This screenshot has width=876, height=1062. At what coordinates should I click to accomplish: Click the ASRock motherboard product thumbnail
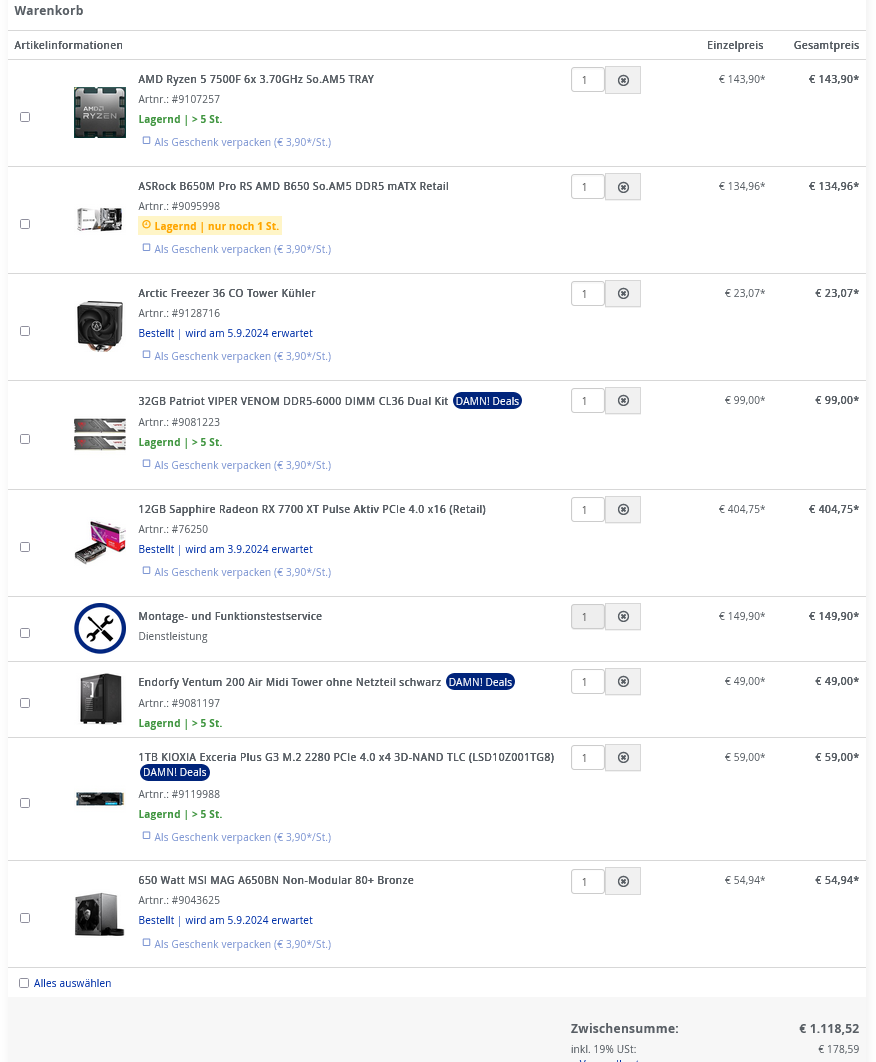coord(99,219)
